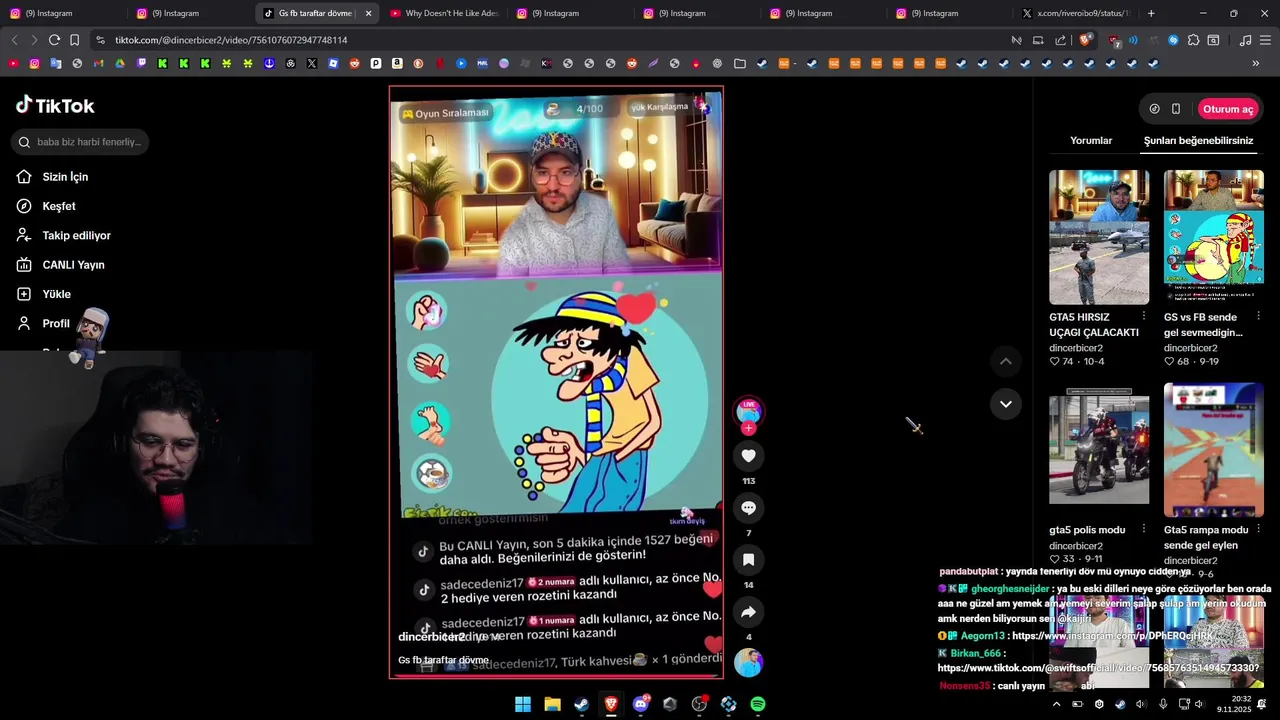1280x720 pixels.
Task: Open options for GS vs FB video
Action: pyautogui.click(x=1258, y=317)
